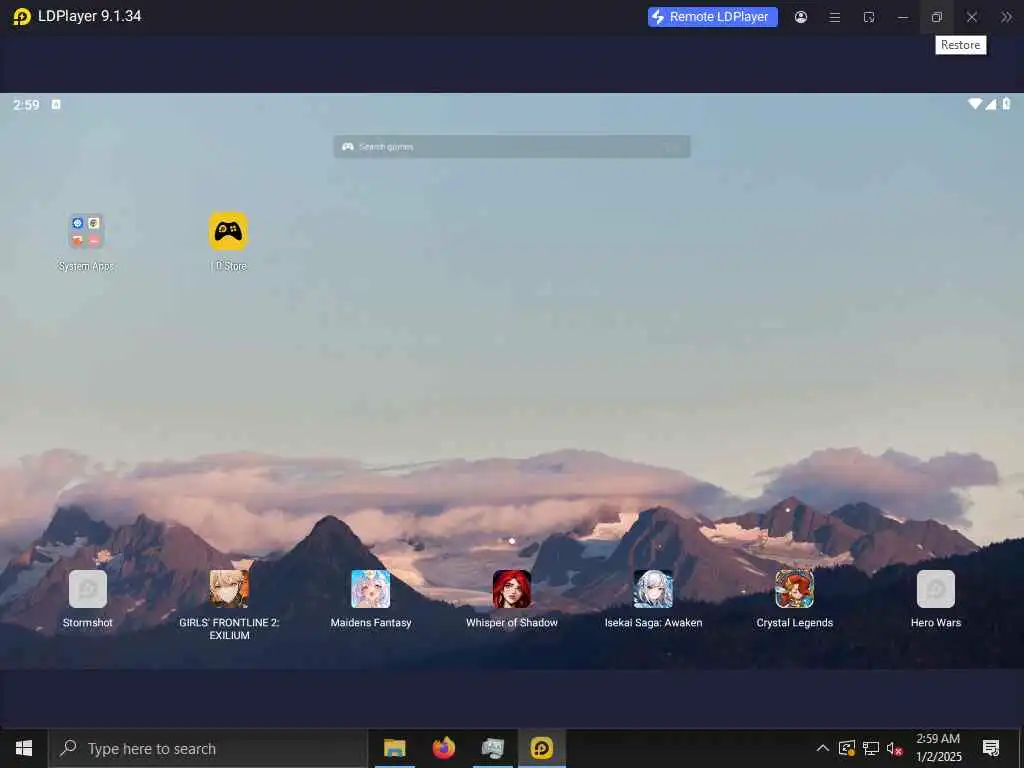The height and width of the screenshot is (768, 1024).
Task: Open File Explorer from the taskbar
Action: click(x=394, y=748)
